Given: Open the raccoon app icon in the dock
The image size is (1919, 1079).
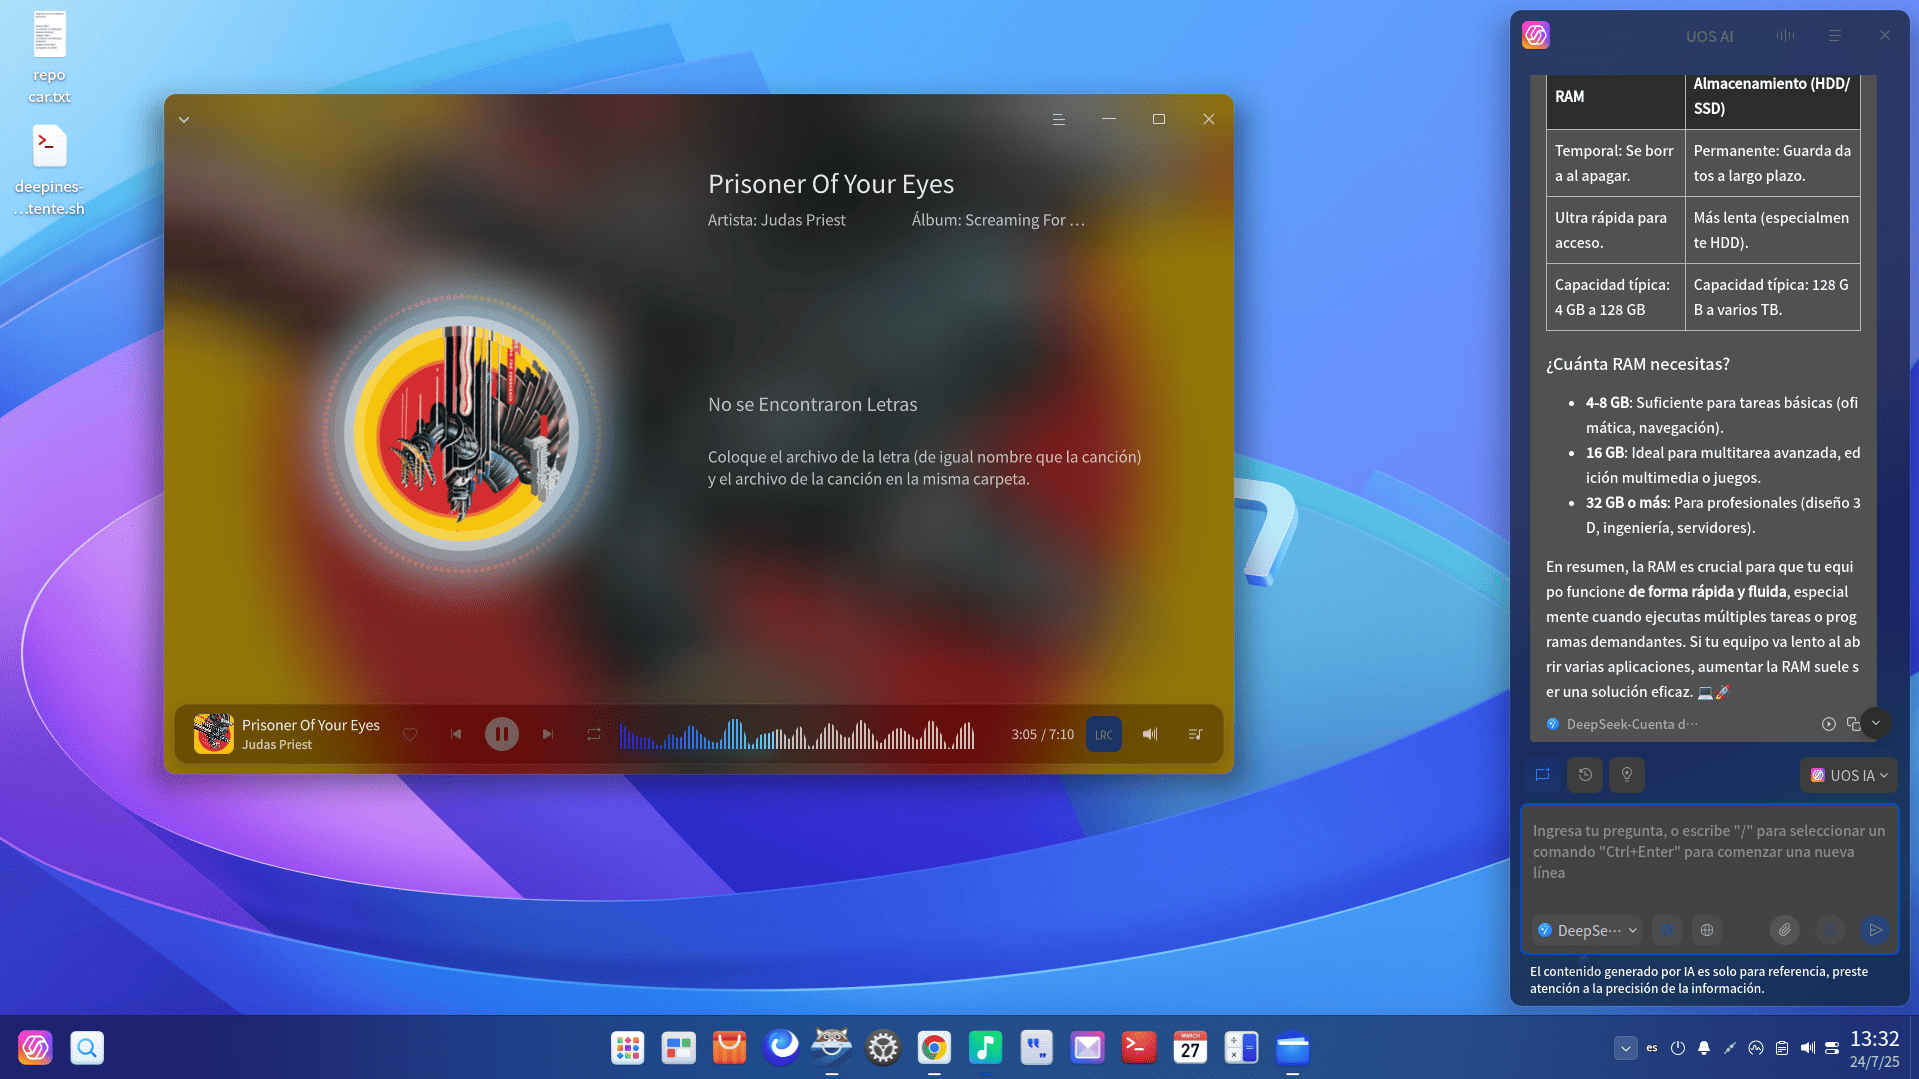Looking at the screenshot, I should (x=832, y=1047).
